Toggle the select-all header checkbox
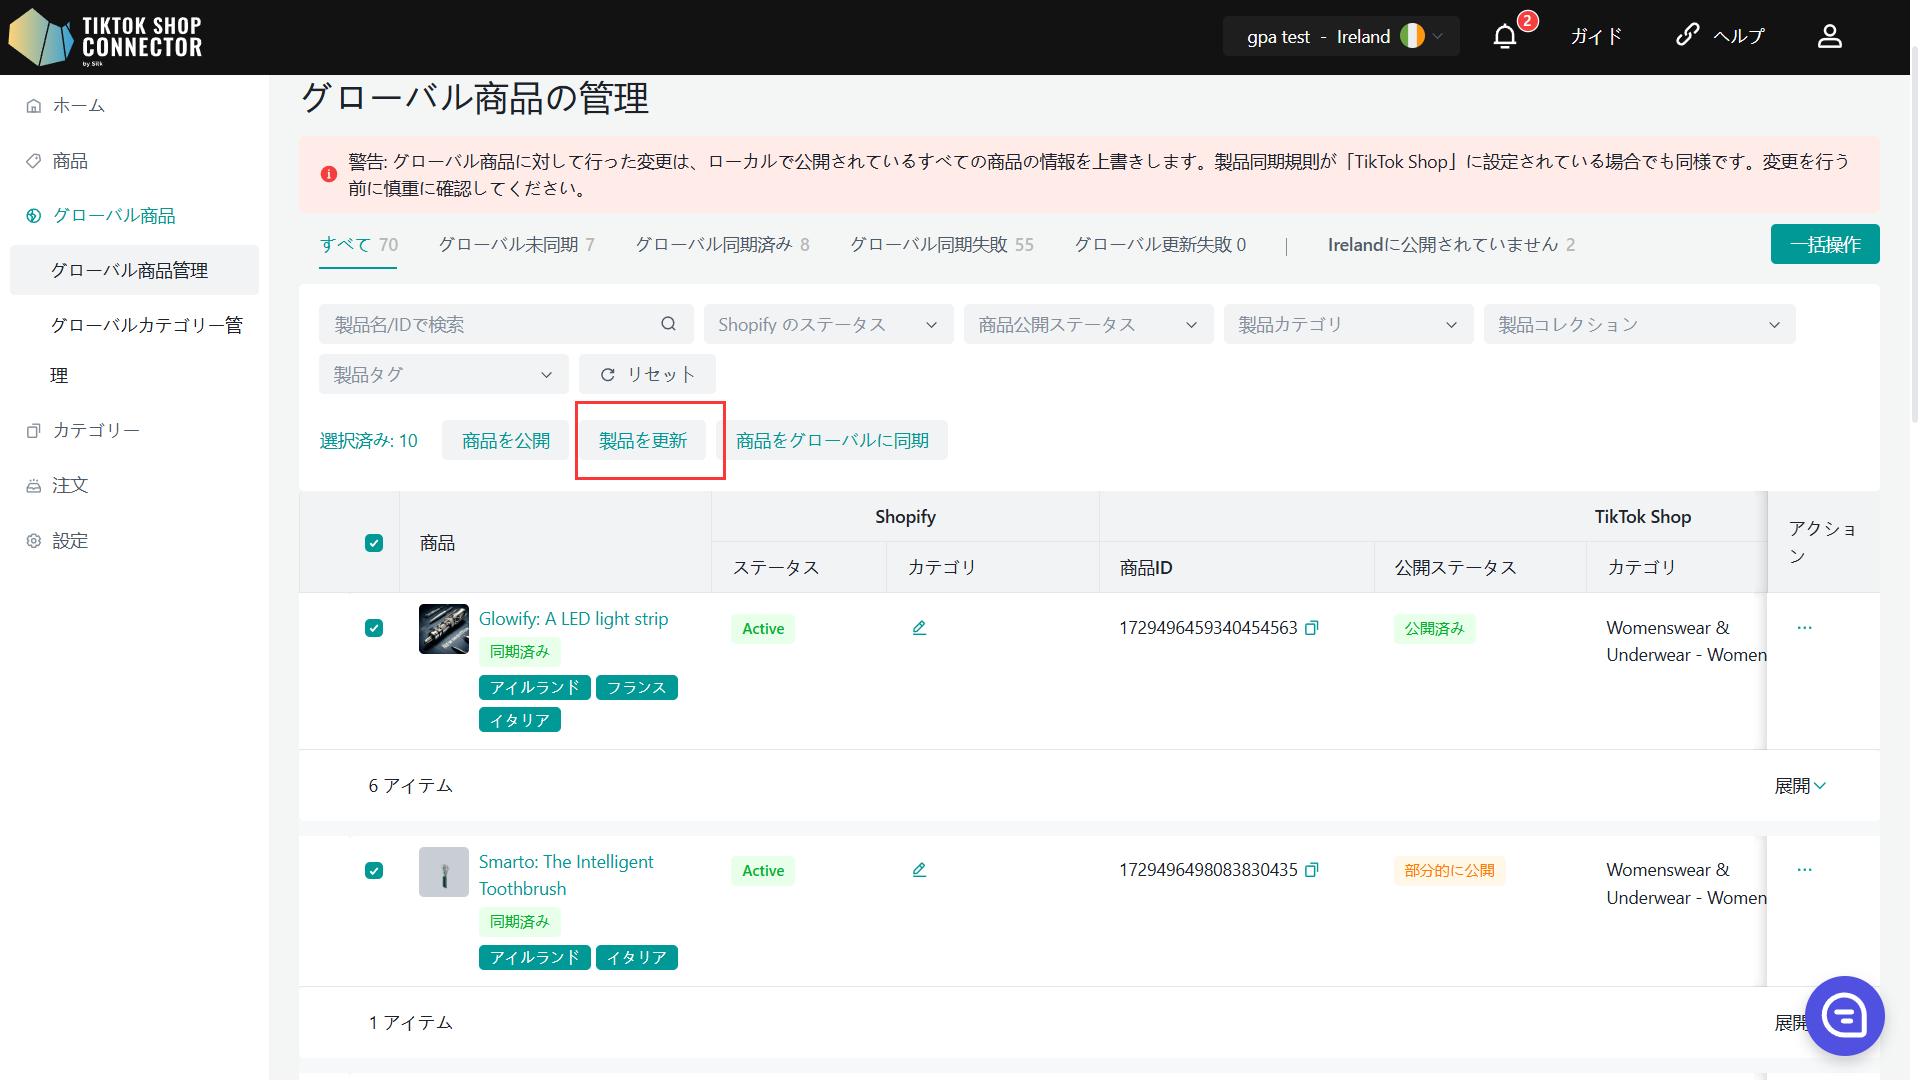This screenshot has height=1080, width=1920. (374, 543)
